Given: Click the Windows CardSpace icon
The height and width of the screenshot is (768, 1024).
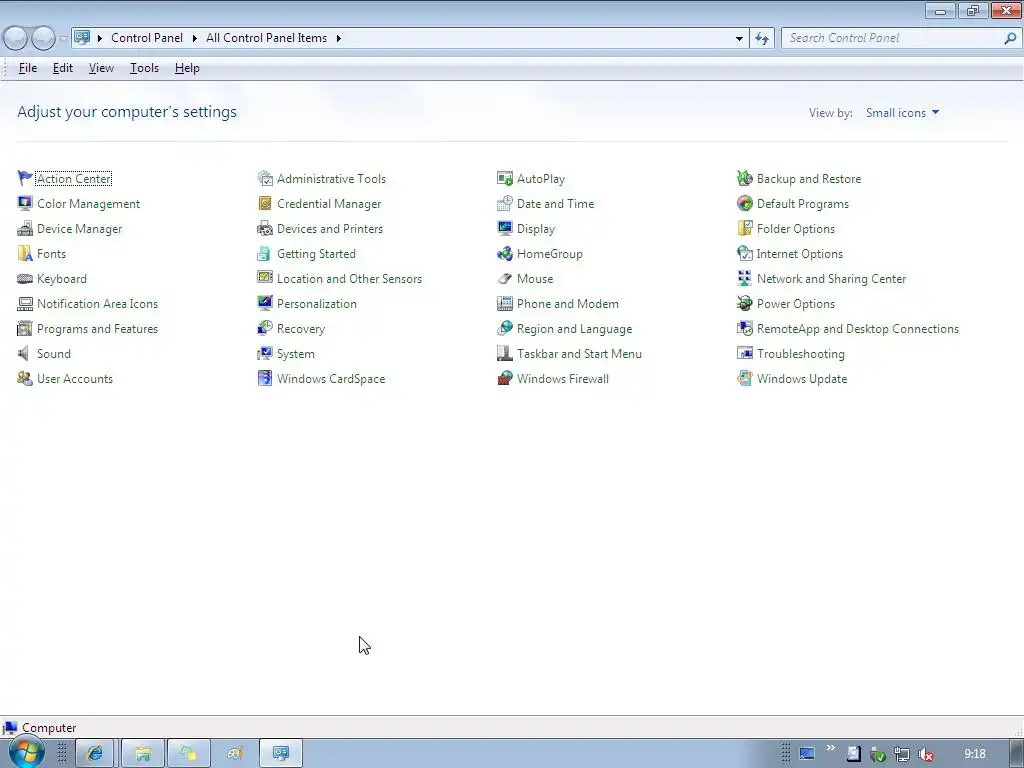Looking at the screenshot, I should [x=264, y=379].
